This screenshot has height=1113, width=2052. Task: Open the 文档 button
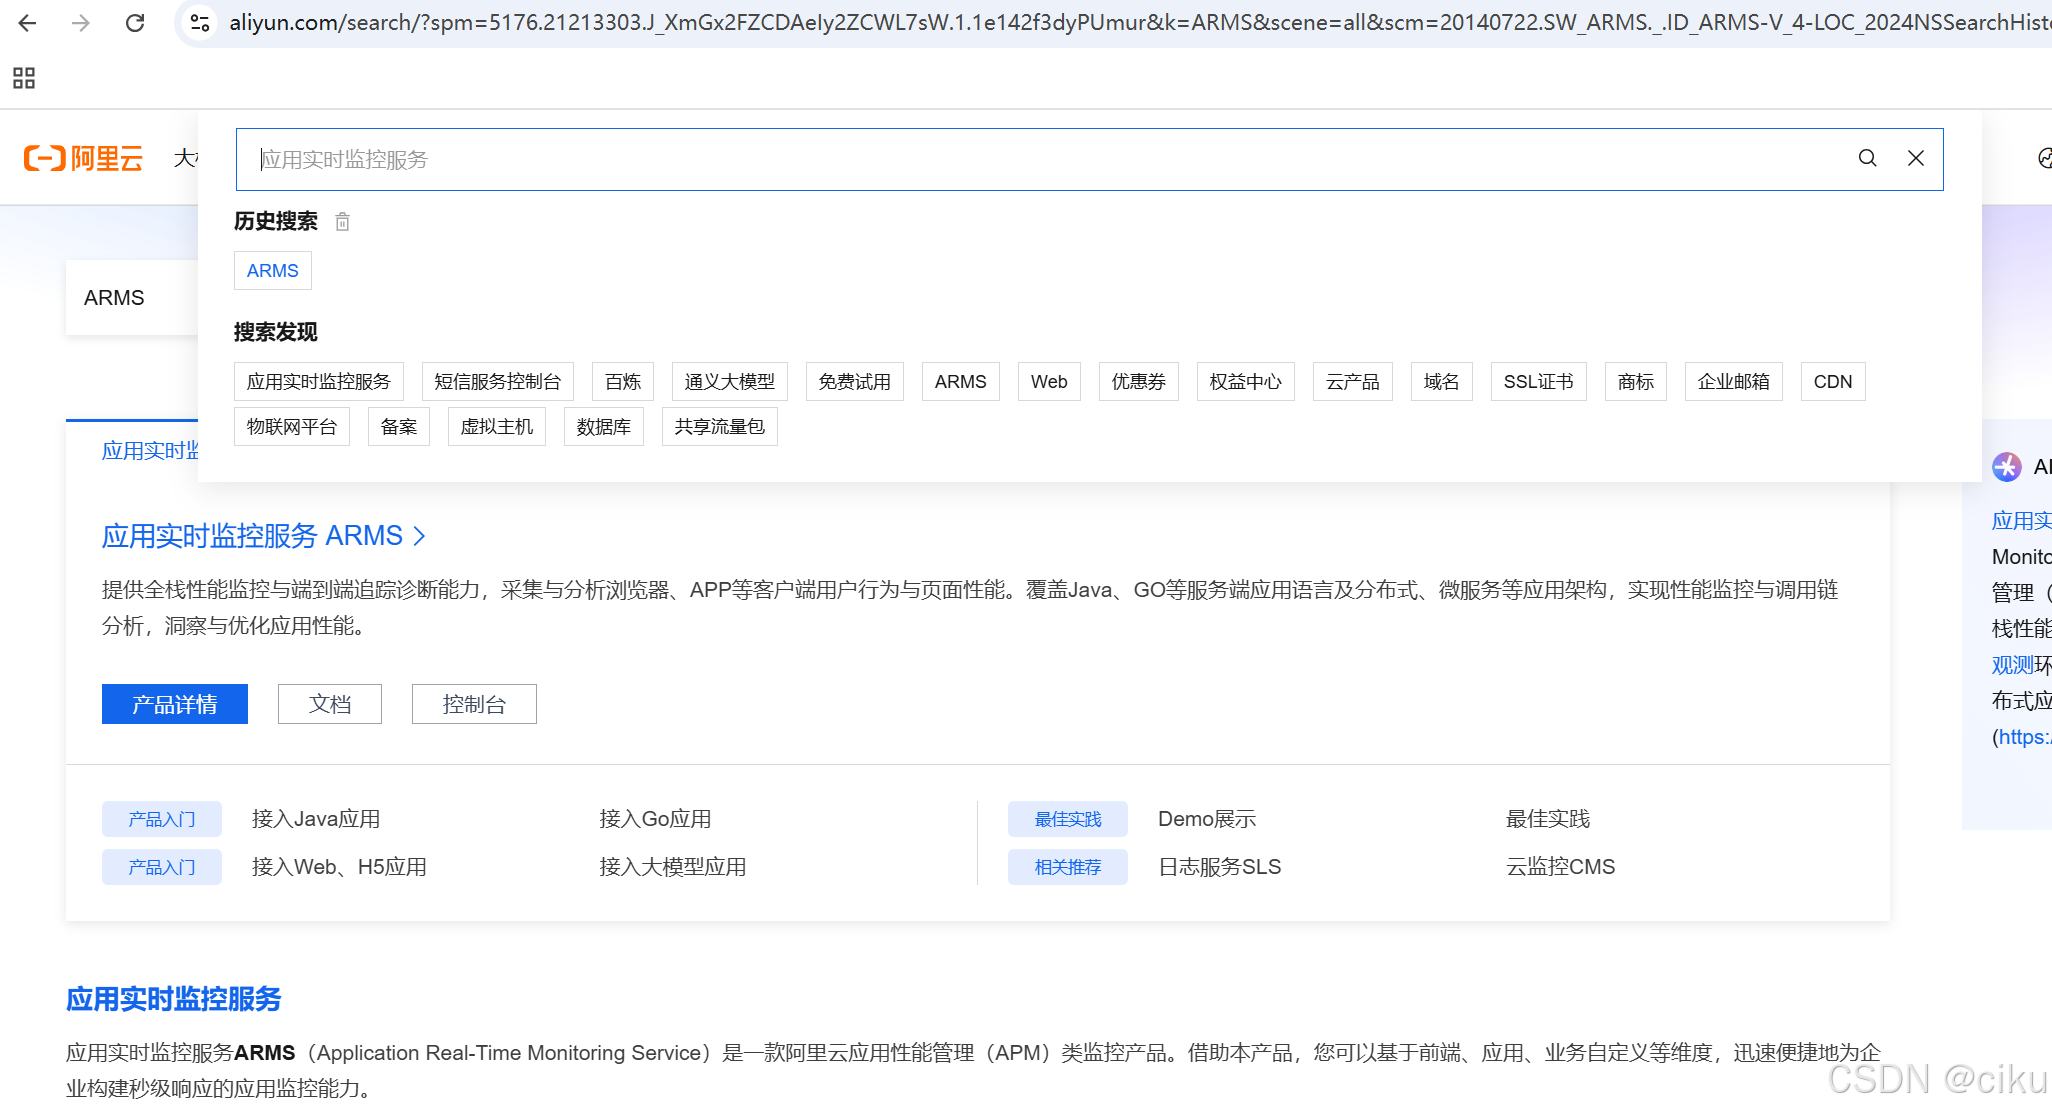(330, 704)
